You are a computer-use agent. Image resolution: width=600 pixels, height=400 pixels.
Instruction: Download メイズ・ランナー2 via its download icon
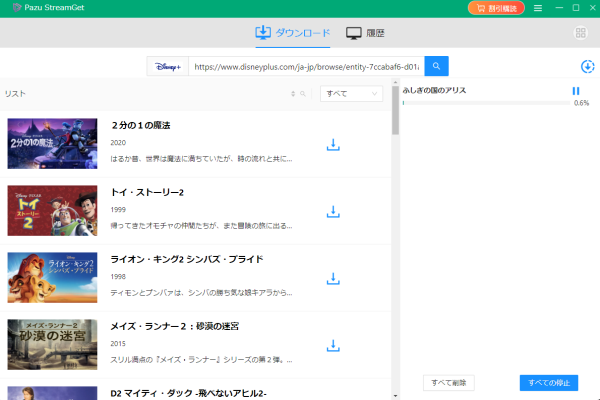(333, 346)
